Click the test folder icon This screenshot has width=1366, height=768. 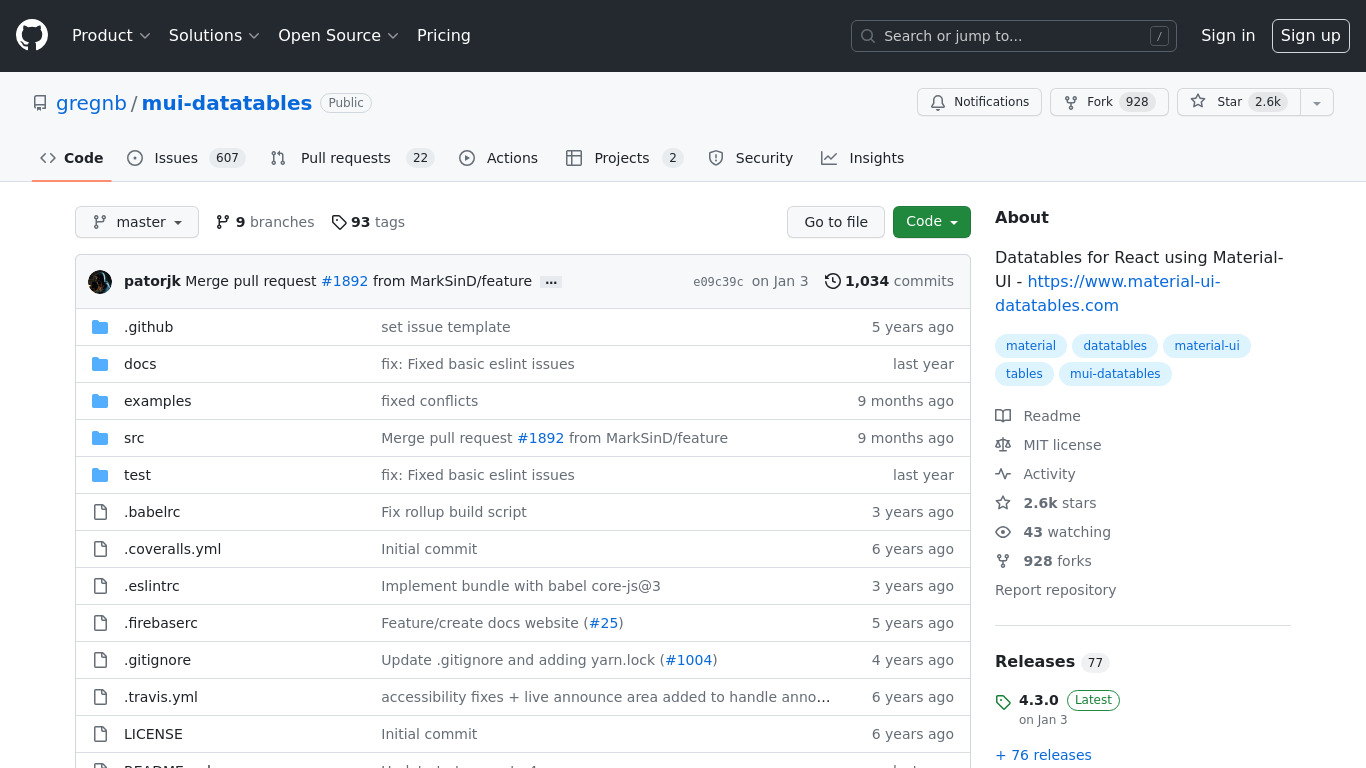coord(100,475)
